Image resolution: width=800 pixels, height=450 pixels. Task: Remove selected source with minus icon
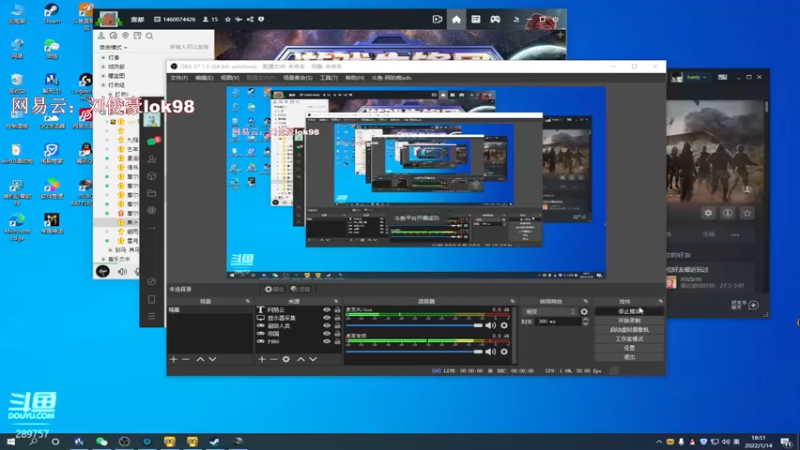coord(274,359)
